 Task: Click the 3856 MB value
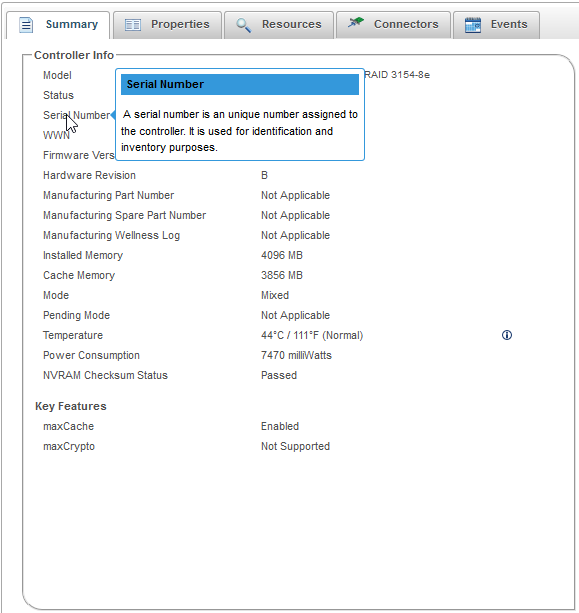click(281, 275)
